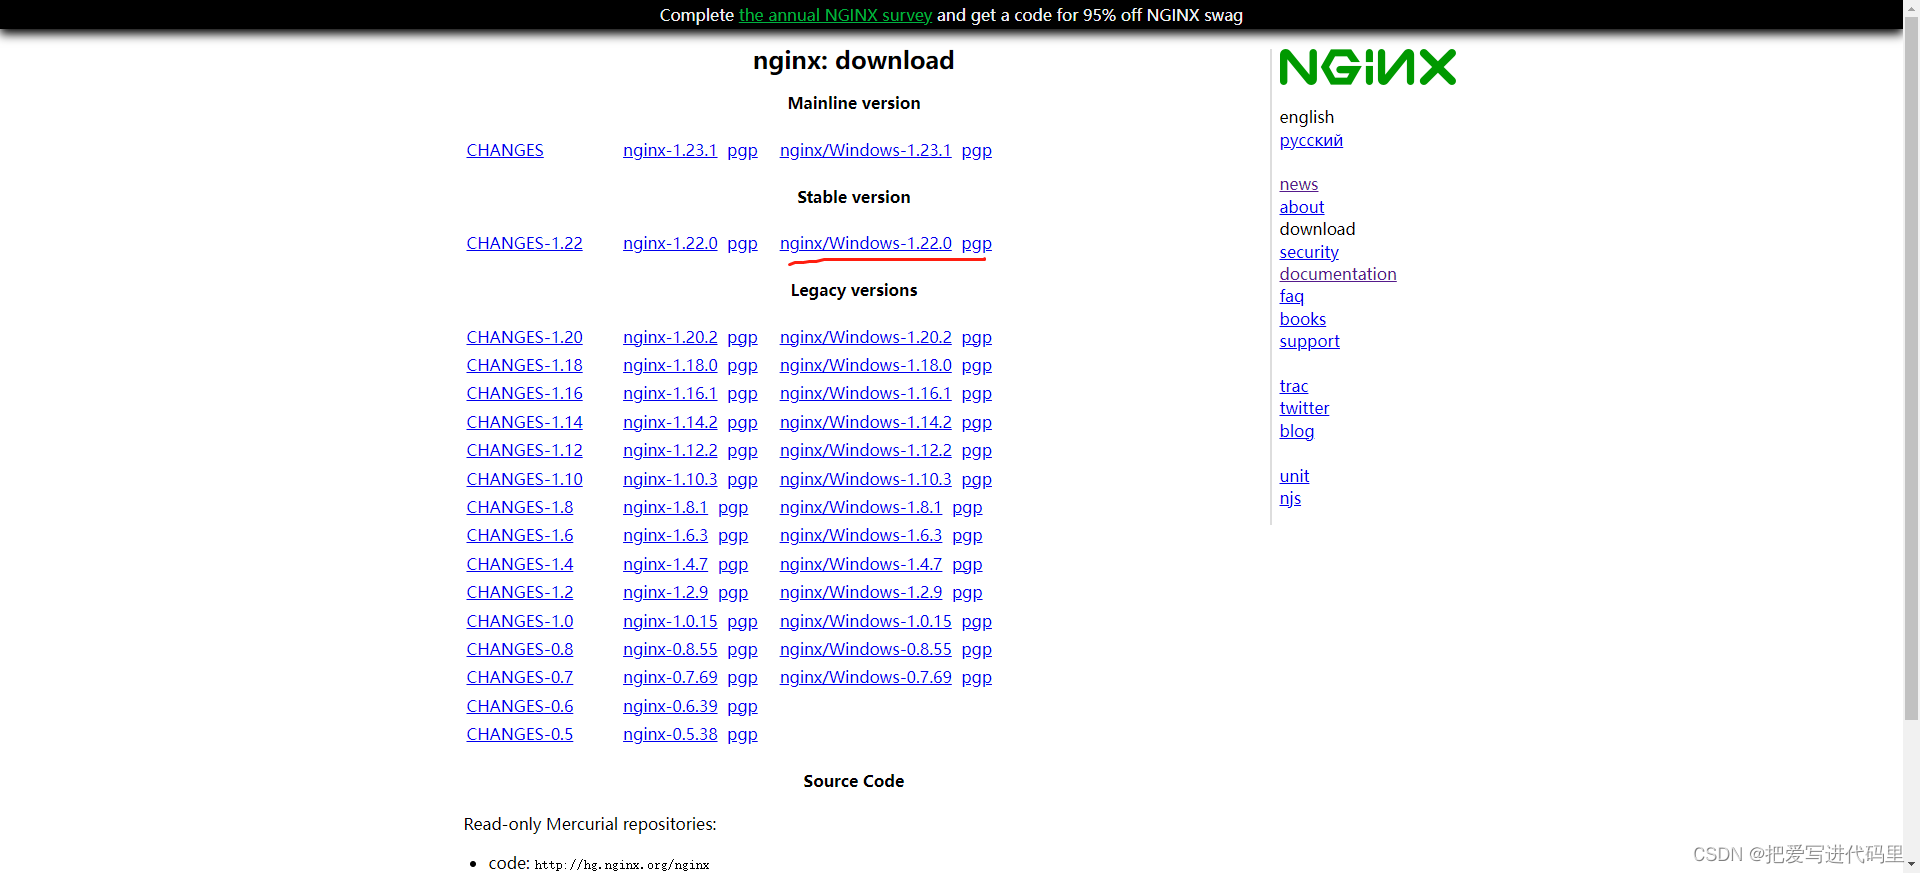Open the news page
1920x873 pixels.
(1299, 184)
